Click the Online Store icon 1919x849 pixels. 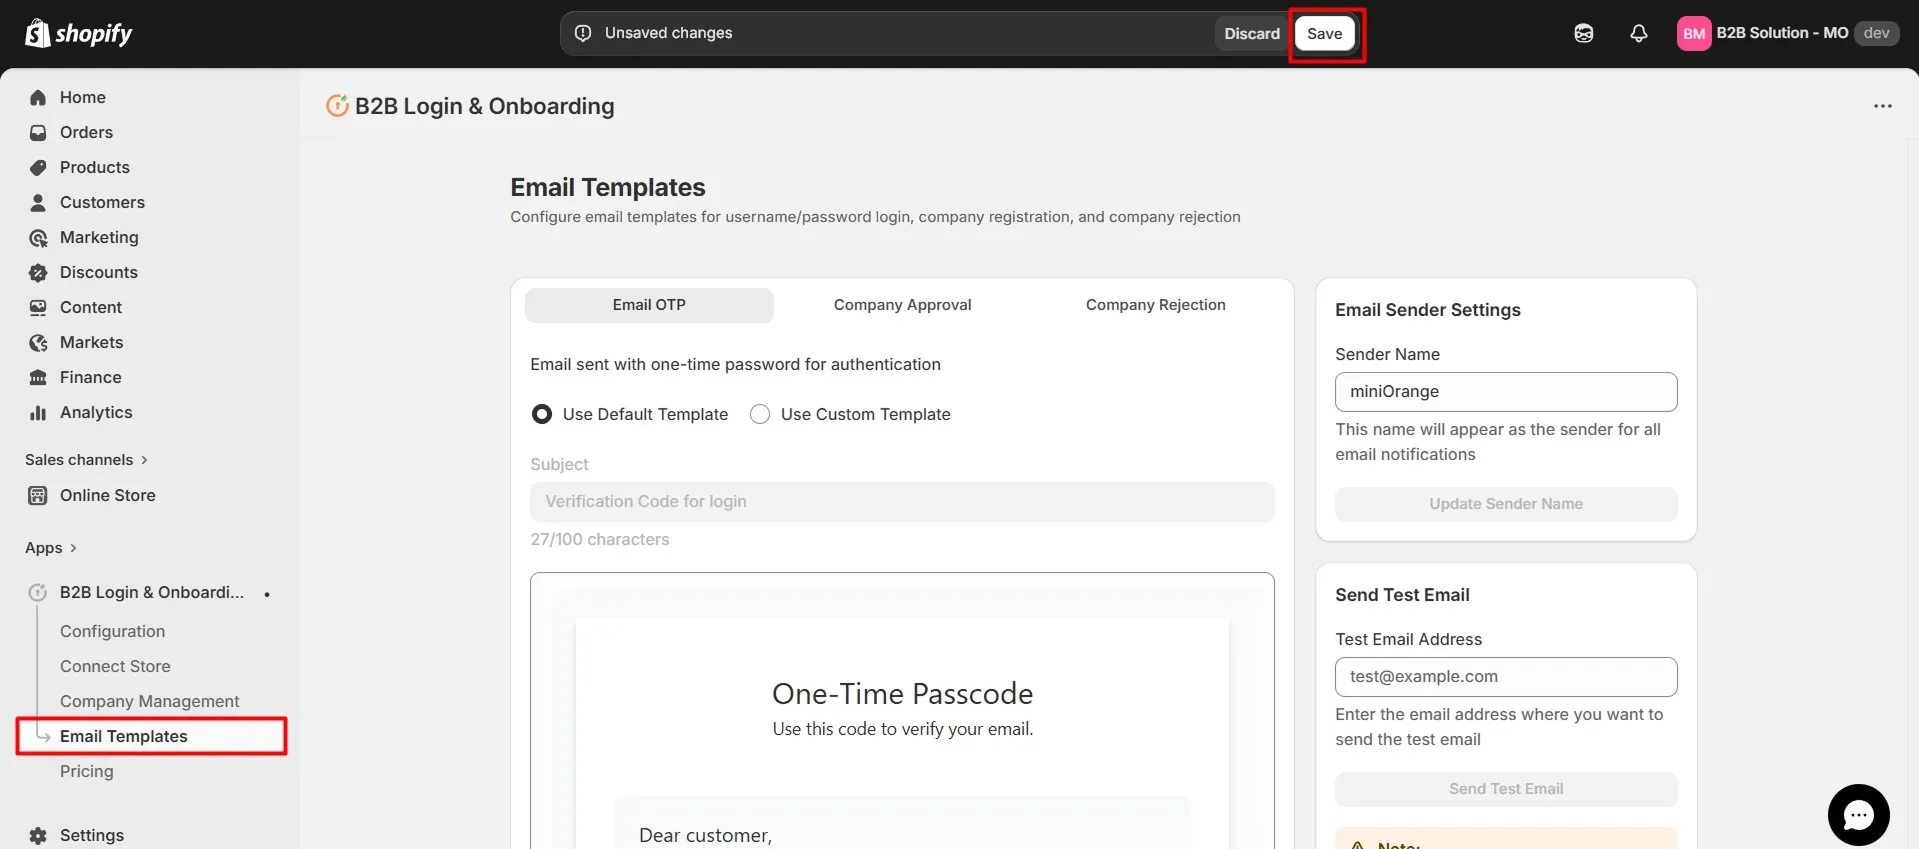pos(38,495)
